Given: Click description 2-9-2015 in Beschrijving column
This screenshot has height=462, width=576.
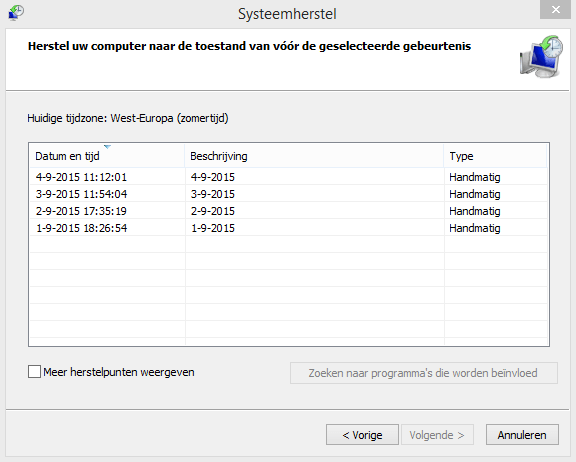Looking at the screenshot, I should tap(213, 211).
